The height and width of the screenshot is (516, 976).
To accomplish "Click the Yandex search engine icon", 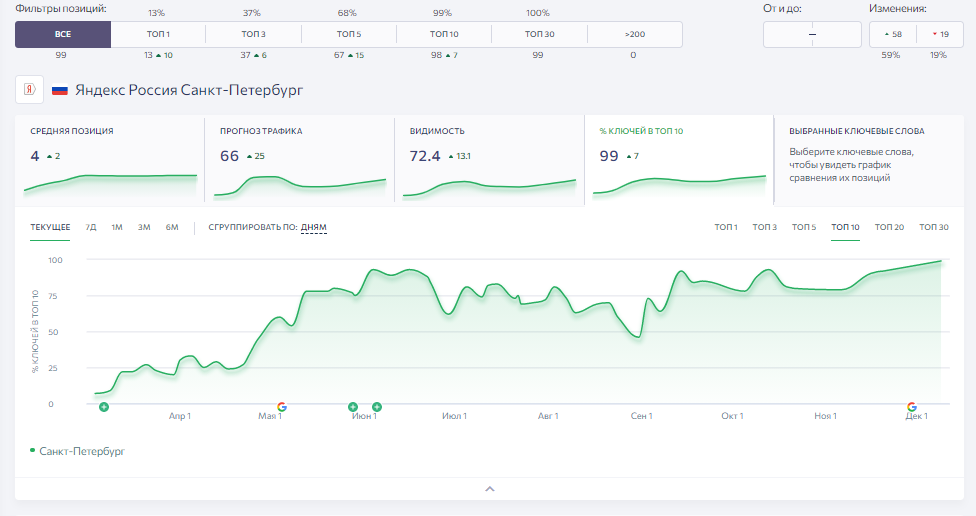I will pyautogui.click(x=29, y=90).
